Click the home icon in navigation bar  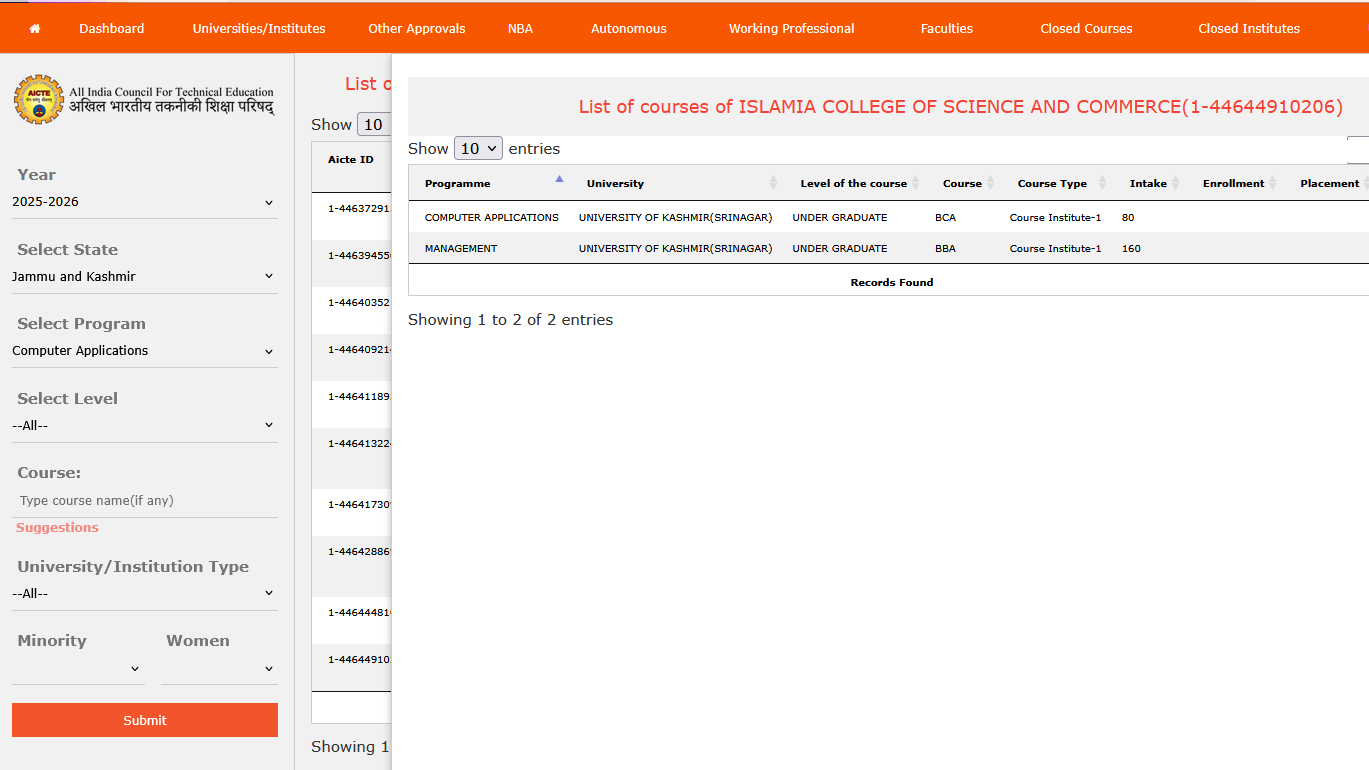pyautogui.click(x=35, y=29)
